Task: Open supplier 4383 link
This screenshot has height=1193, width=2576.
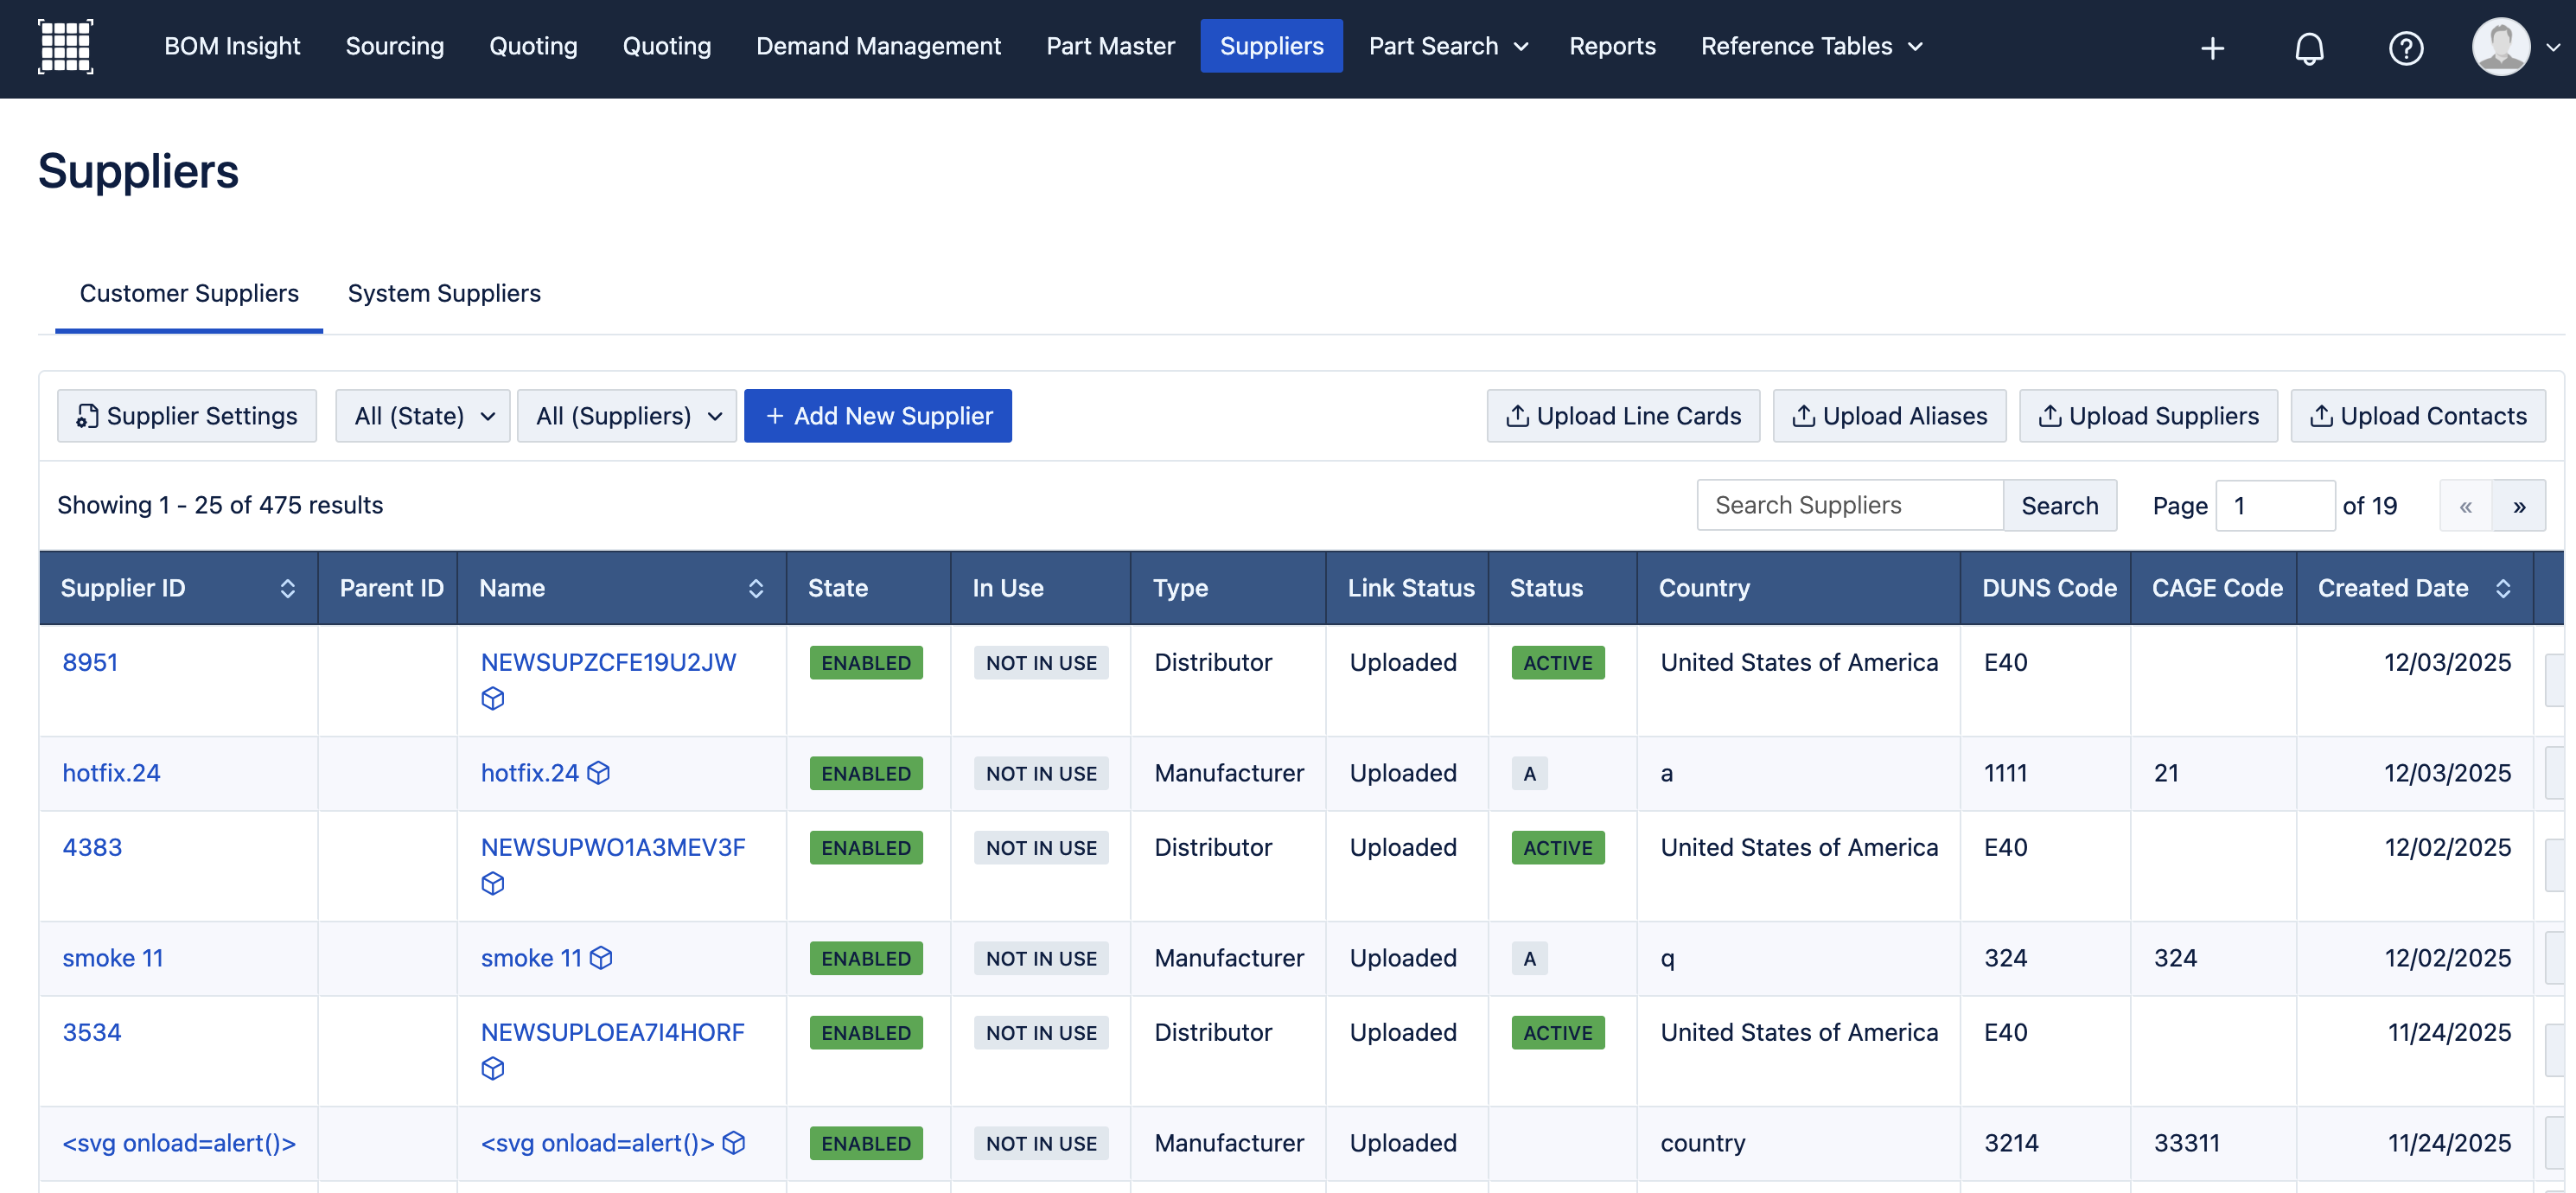Action: [92, 847]
